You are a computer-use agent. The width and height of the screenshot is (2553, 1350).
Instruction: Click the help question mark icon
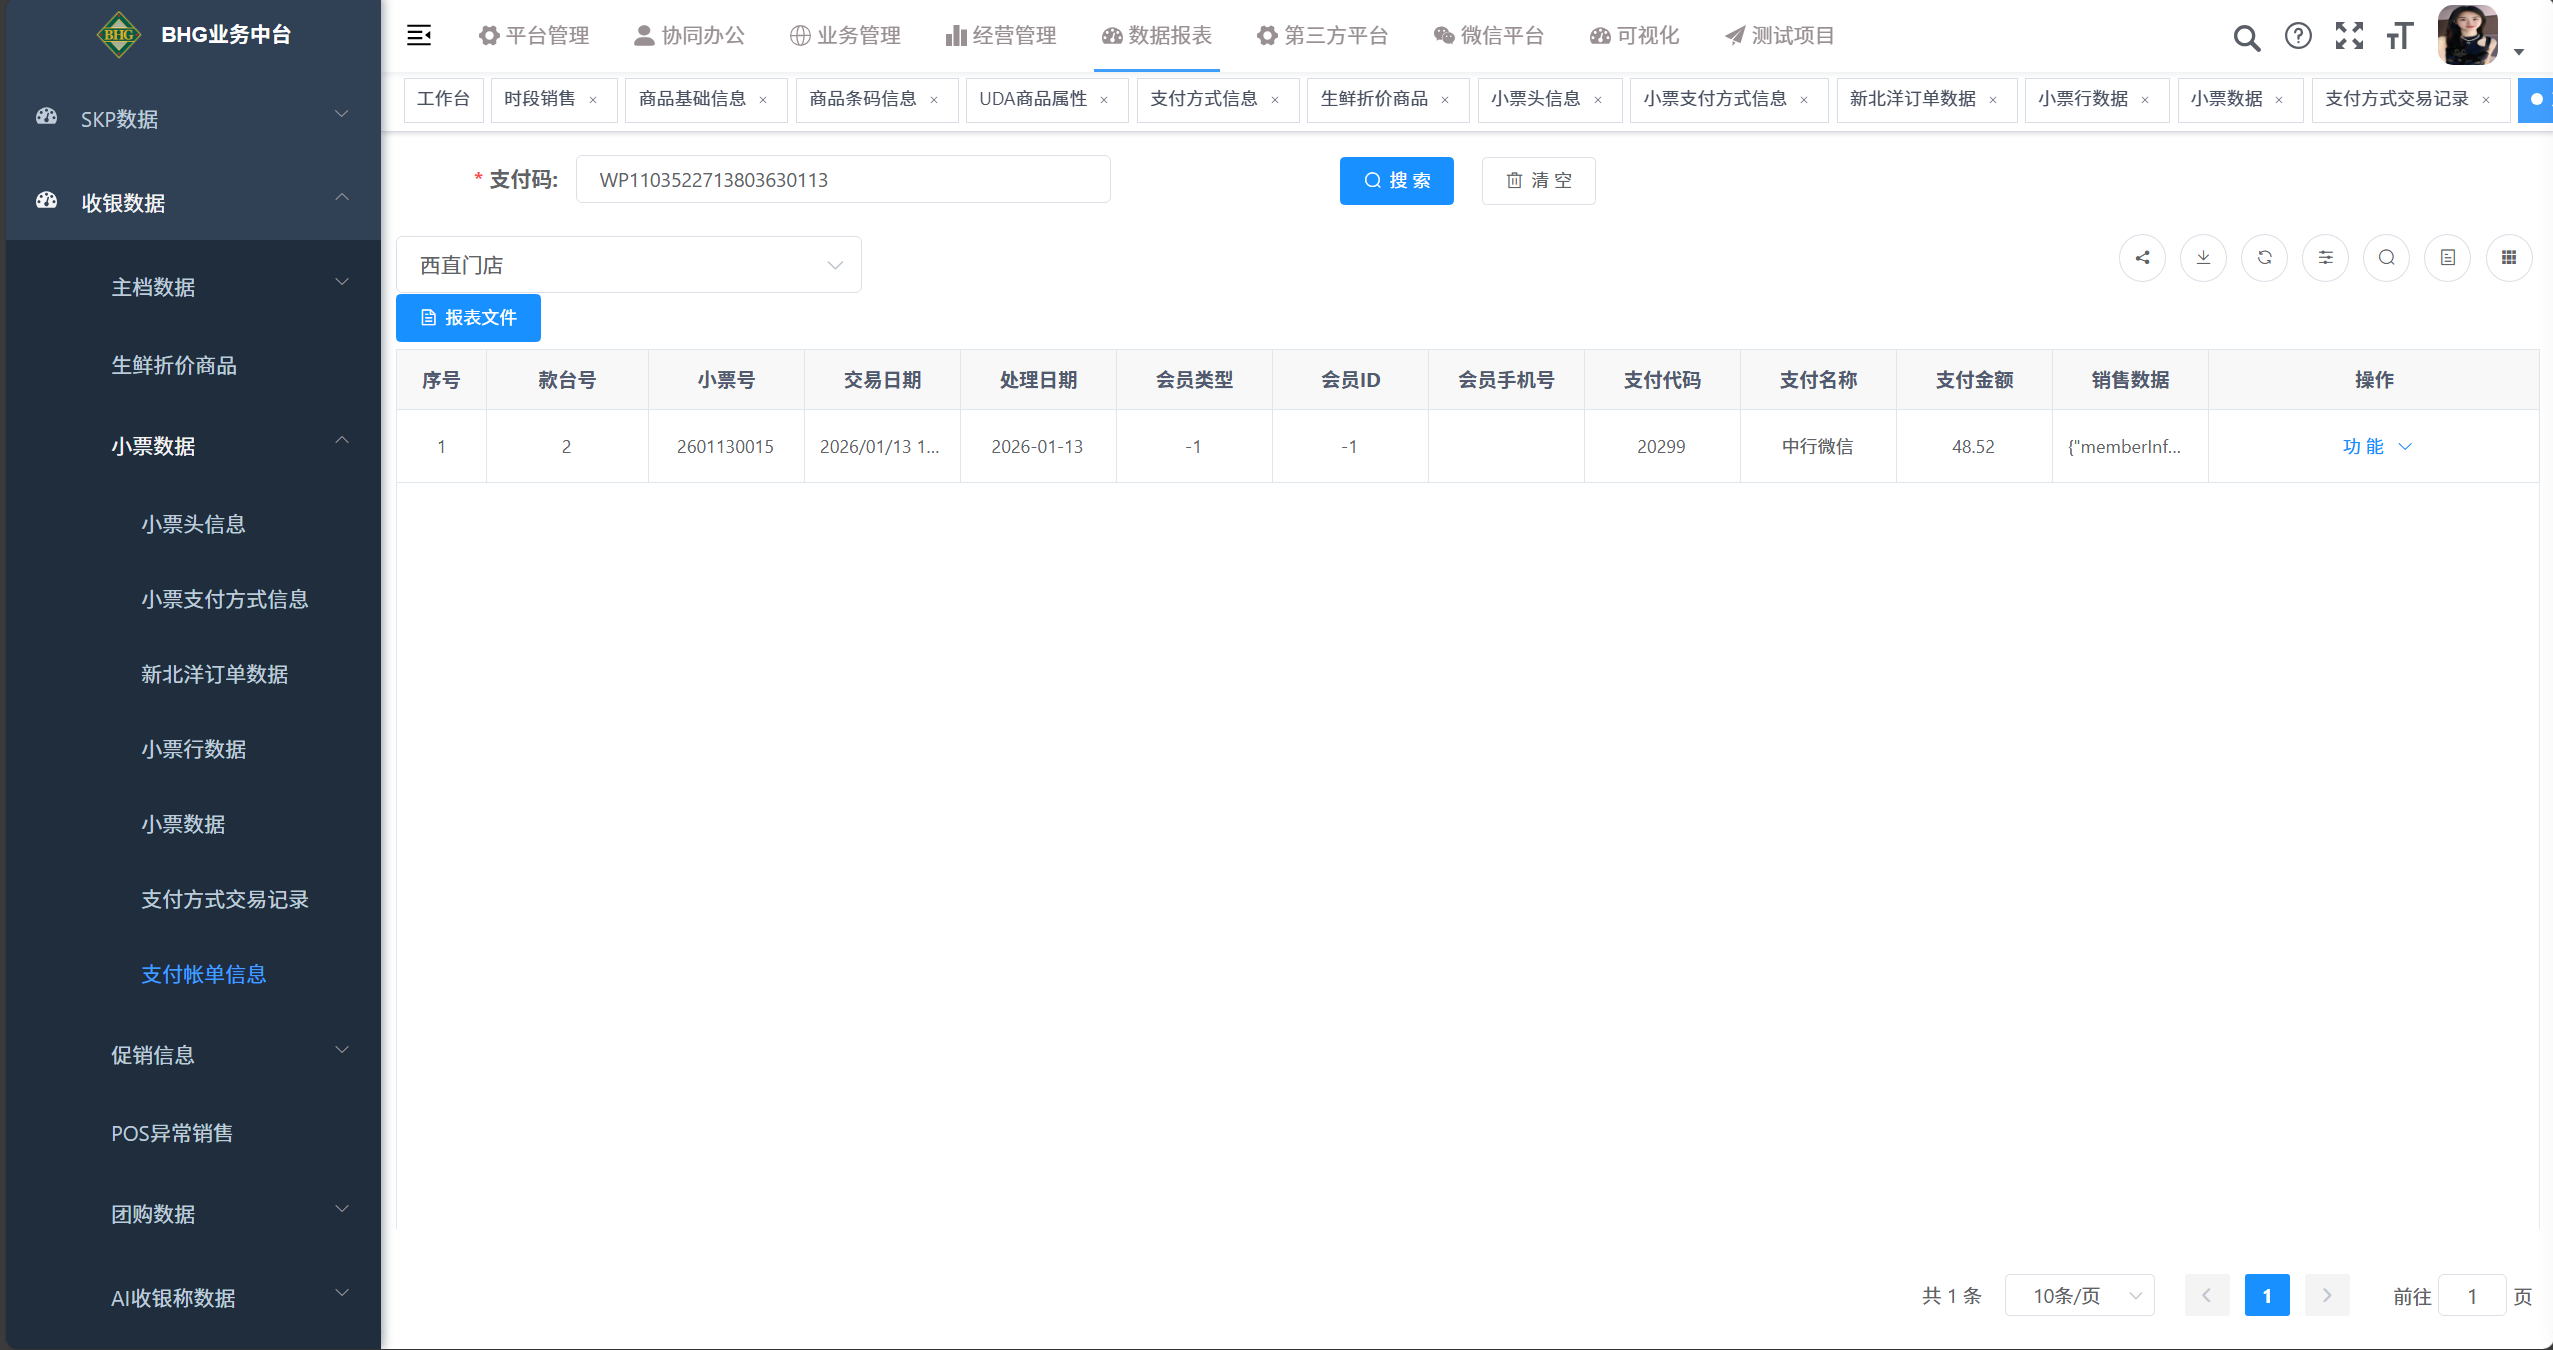click(x=2298, y=36)
